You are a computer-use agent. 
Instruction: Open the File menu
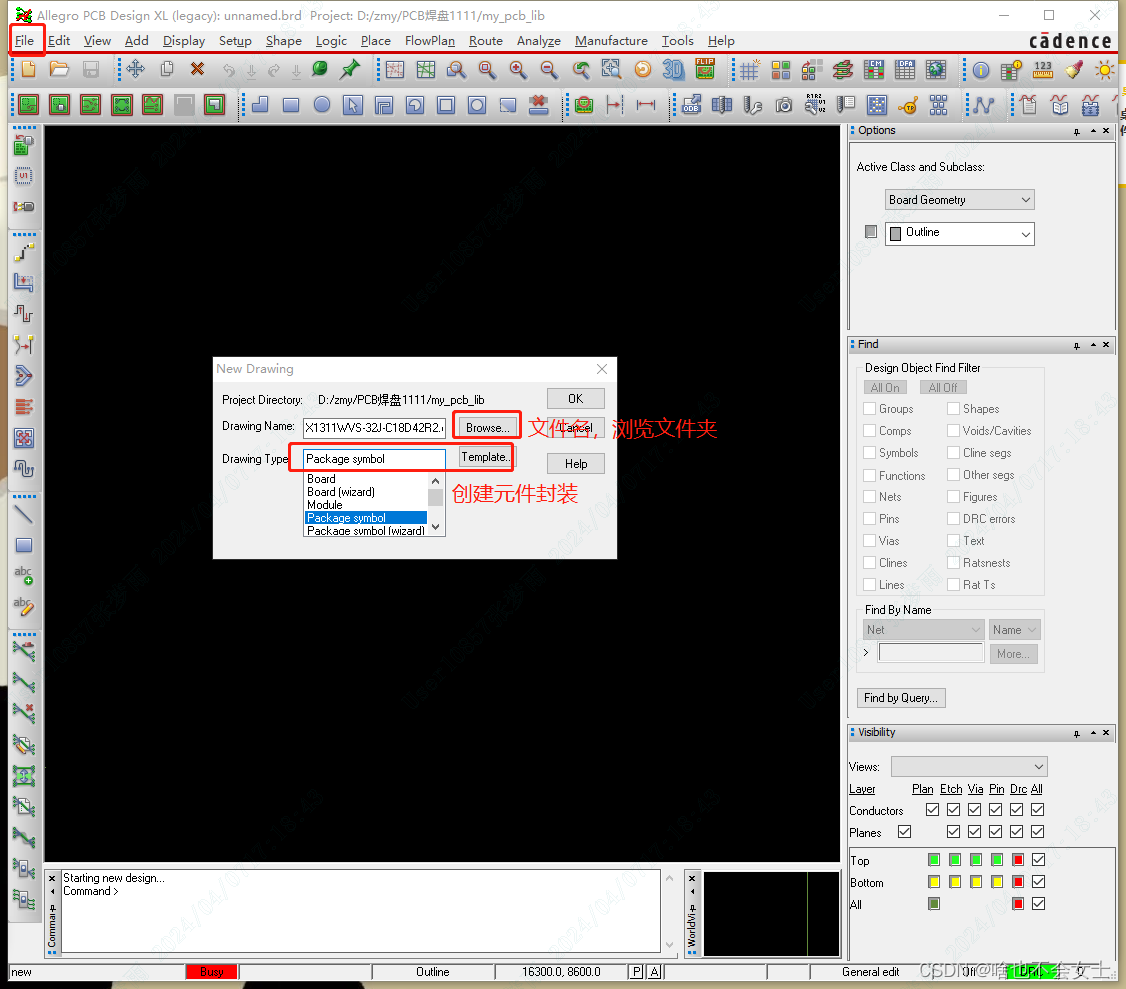24,41
